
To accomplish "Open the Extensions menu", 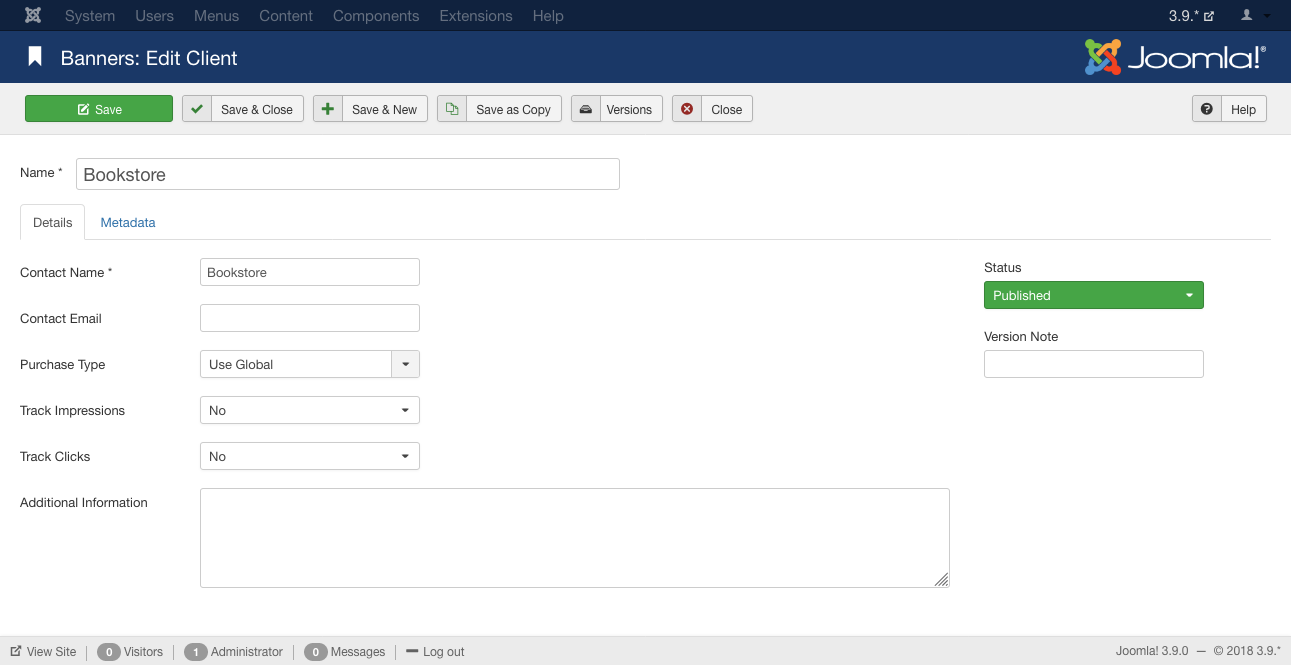I will tap(476, 16).
